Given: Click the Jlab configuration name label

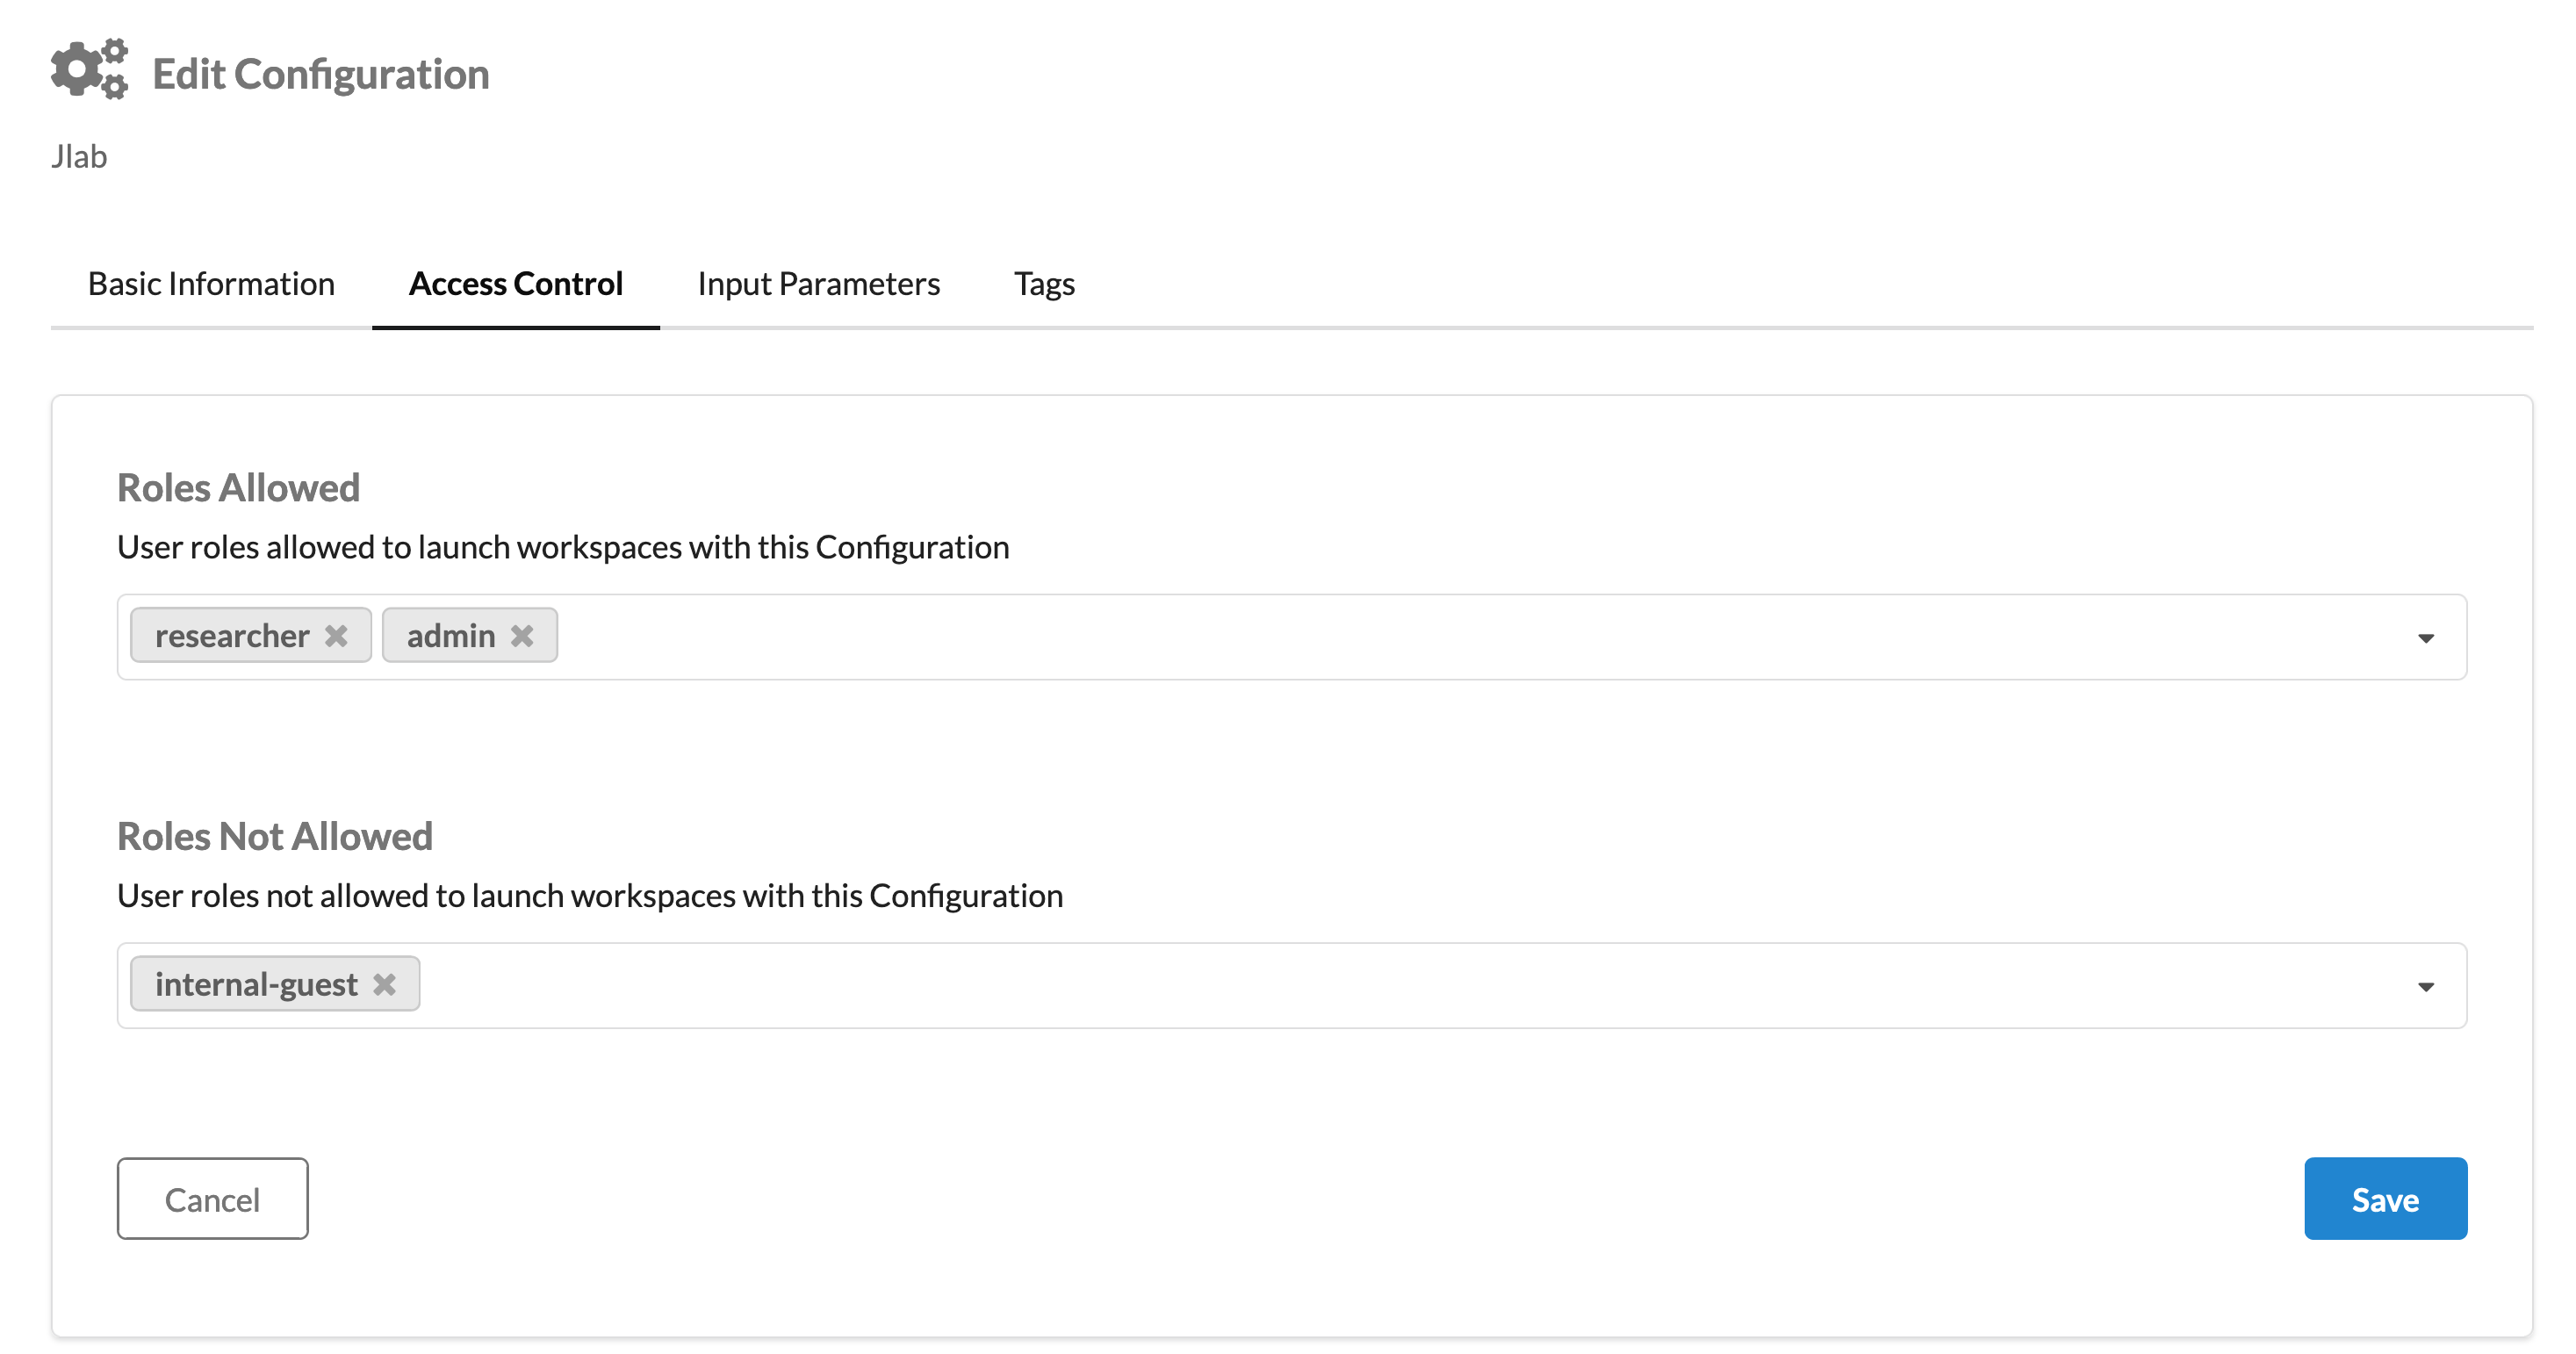Looking at the screenshot, I should point(80,155).
